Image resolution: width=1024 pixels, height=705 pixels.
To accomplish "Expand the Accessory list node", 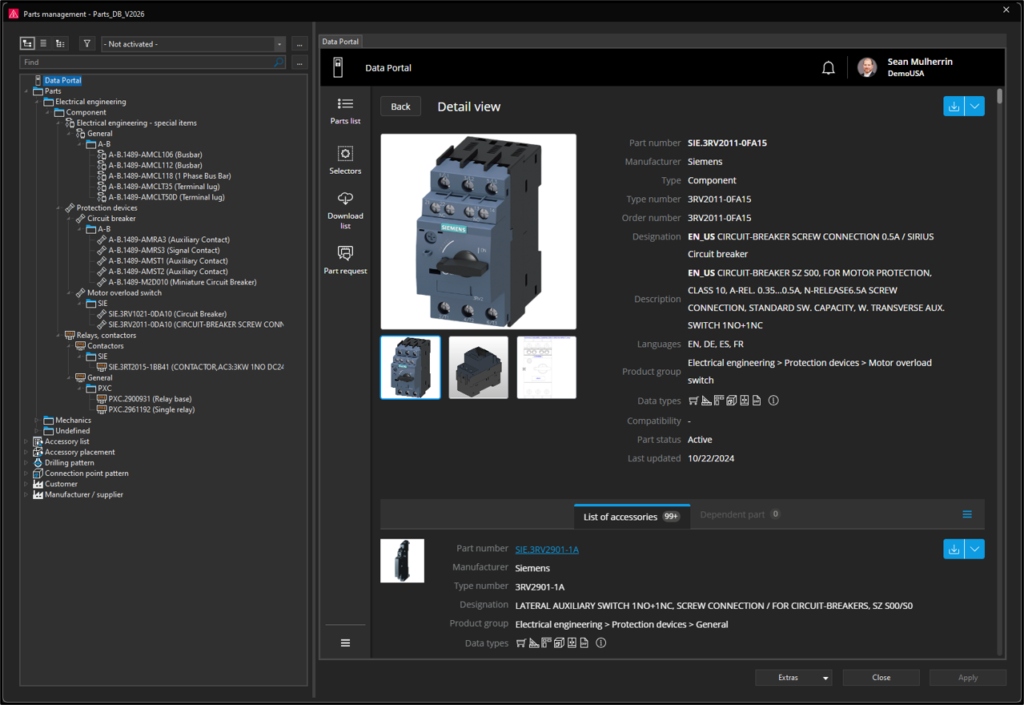I will (x=26, y=442).
